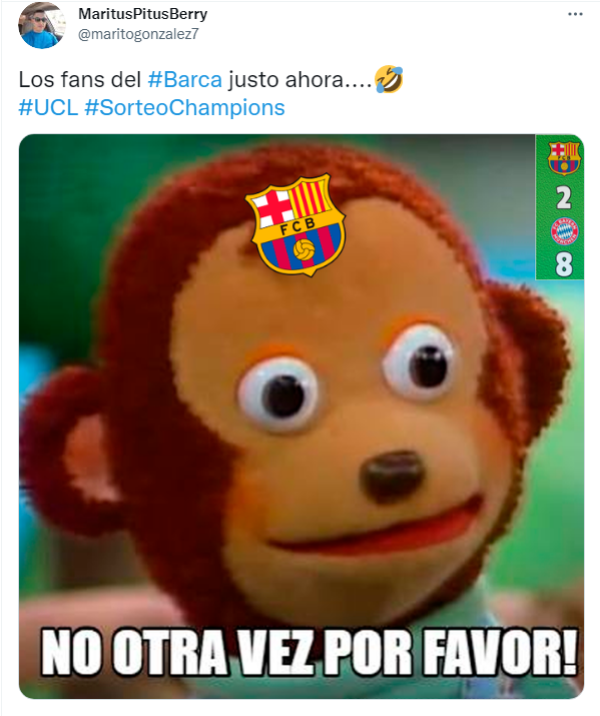
Task: Click the MaritusPitusBerry profile avatar
Action: click(x=42, y=25)
